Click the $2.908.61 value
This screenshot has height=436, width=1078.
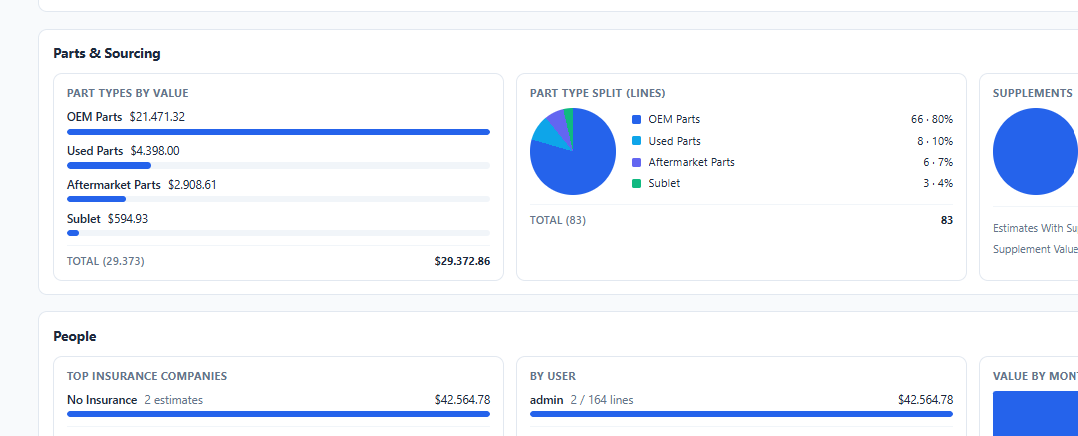pyautogui.click(x=192, y=185)
